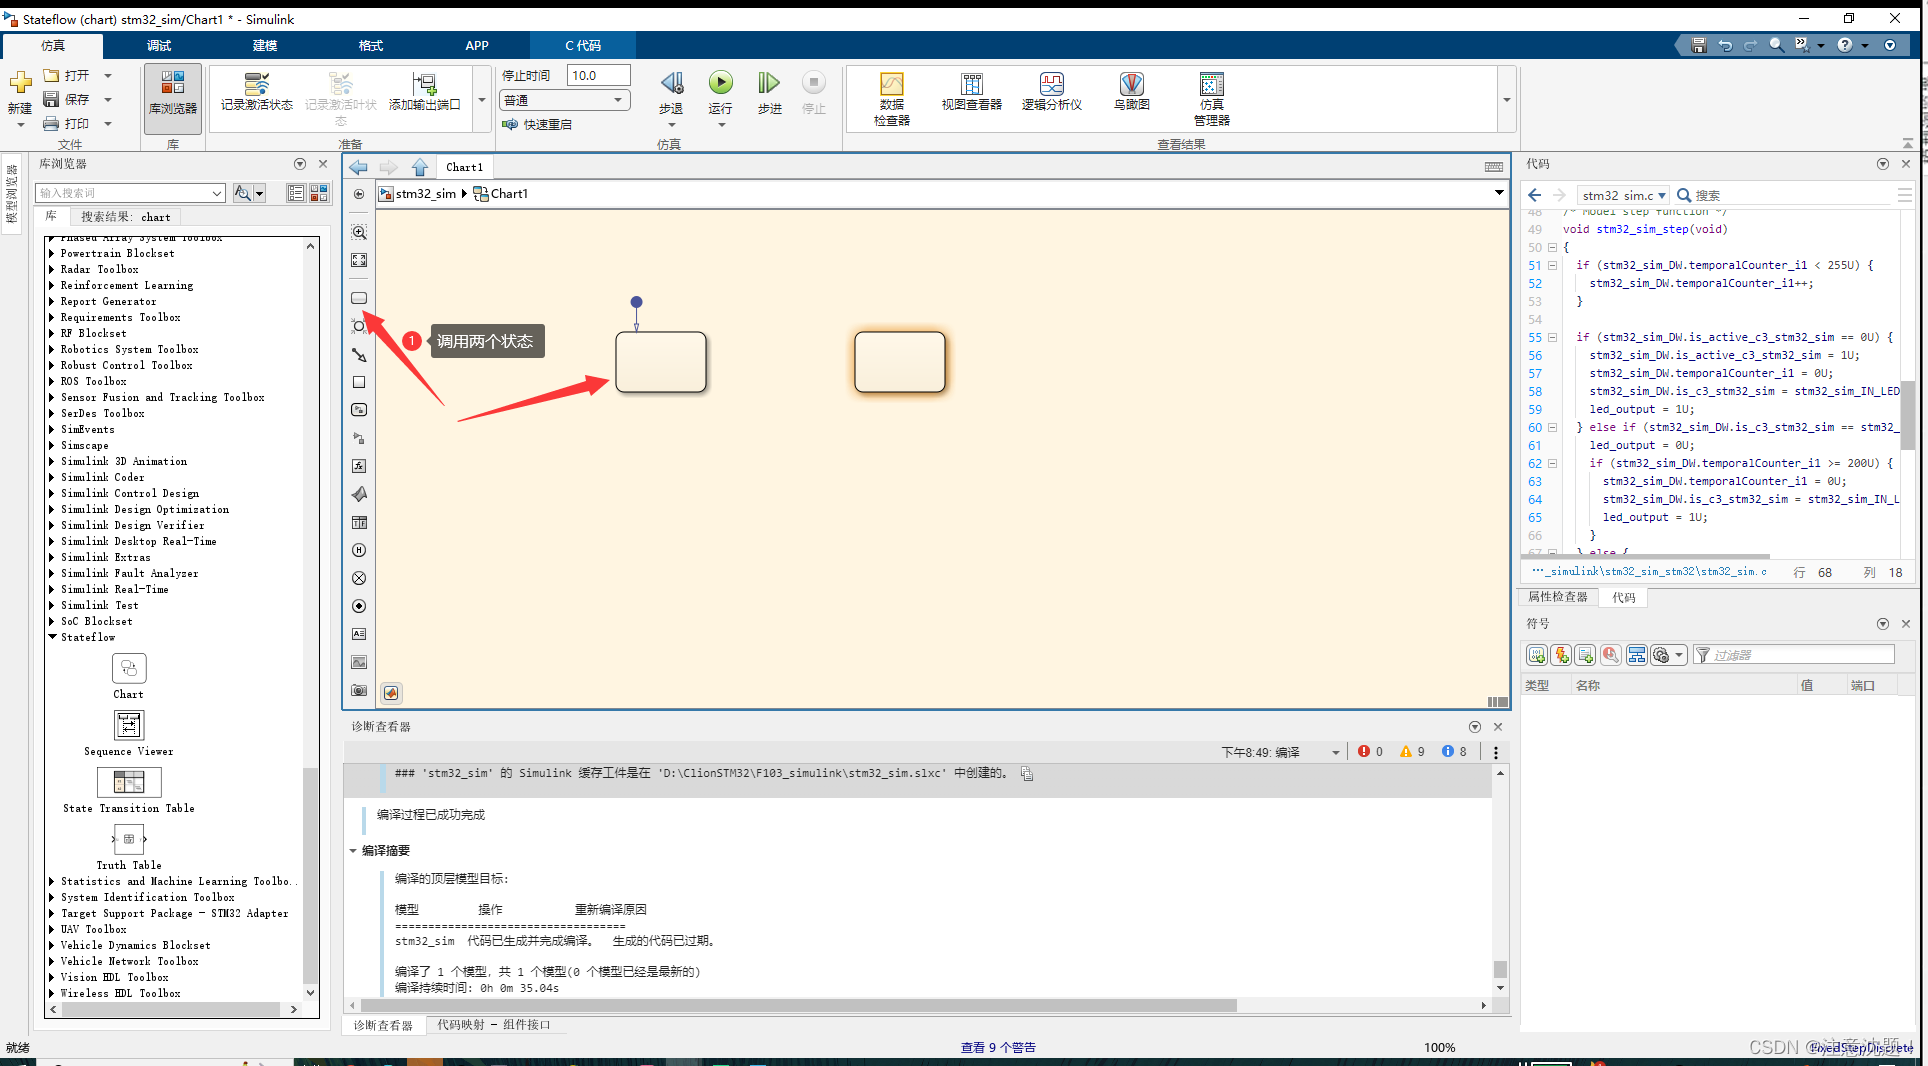Take a chart screenshot with camera icon

point(359,690)
